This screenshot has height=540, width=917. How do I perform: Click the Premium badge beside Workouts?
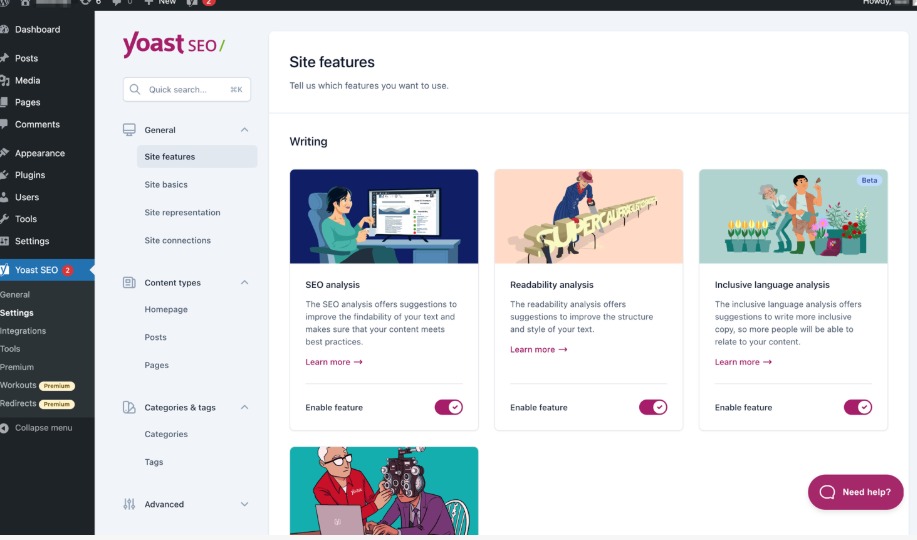pos(57,386)
